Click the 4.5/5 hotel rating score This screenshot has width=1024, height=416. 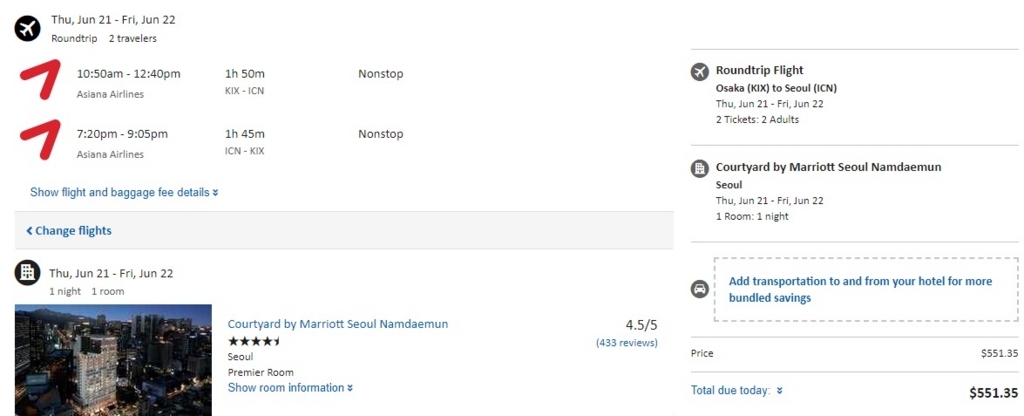pyautogui.click(x=641, y=325)
